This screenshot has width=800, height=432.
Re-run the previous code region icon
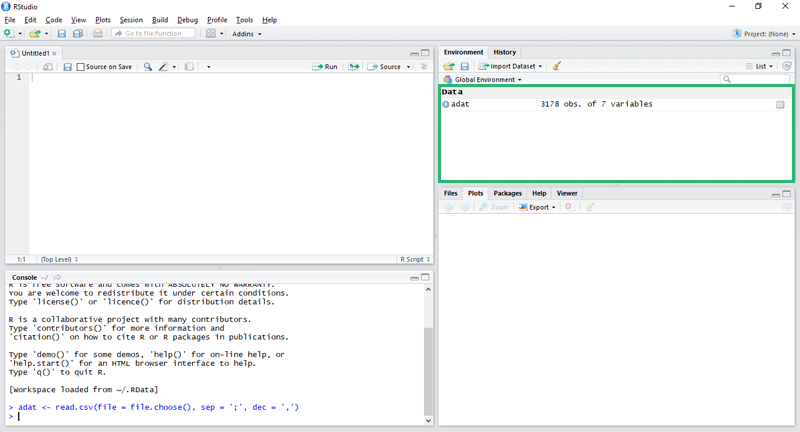(x=354, y=67)
